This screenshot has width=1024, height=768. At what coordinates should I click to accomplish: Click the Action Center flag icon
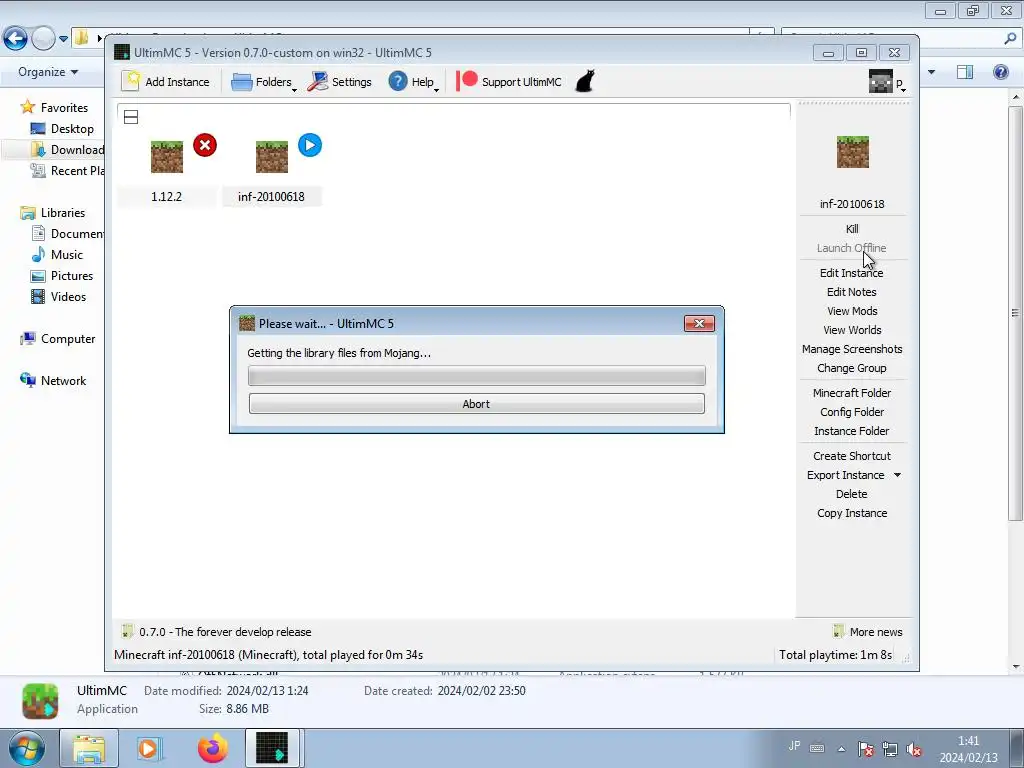865,749
